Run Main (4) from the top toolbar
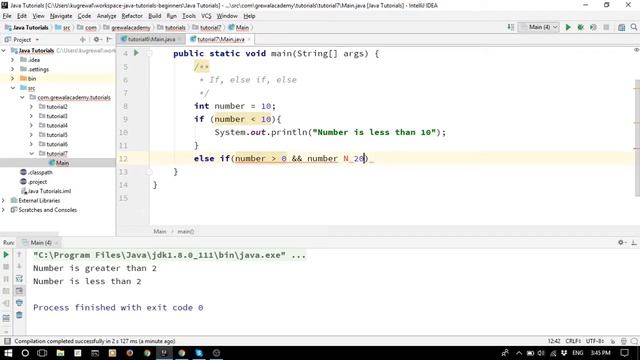 tap(568, 27)
